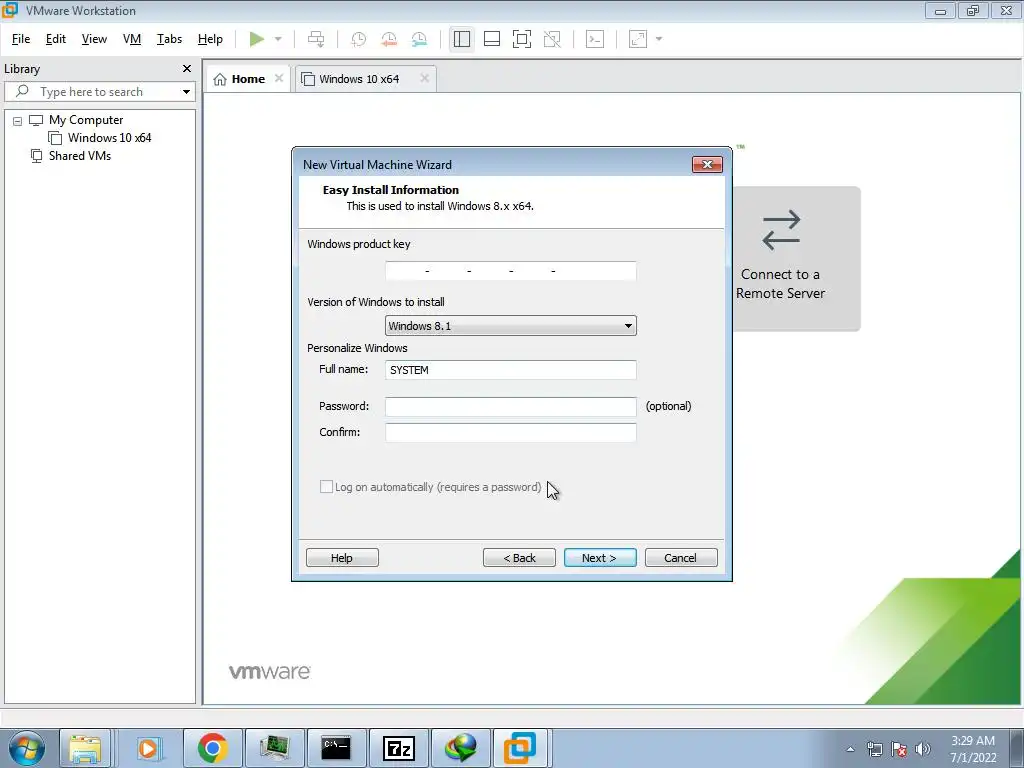Click the Password input field

(x=511, y=406)
